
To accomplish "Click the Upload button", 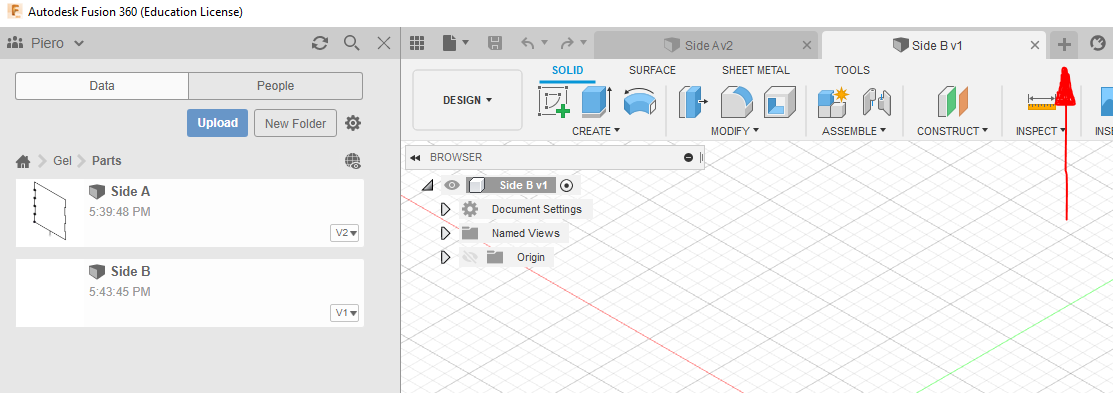I will (217, 123).
